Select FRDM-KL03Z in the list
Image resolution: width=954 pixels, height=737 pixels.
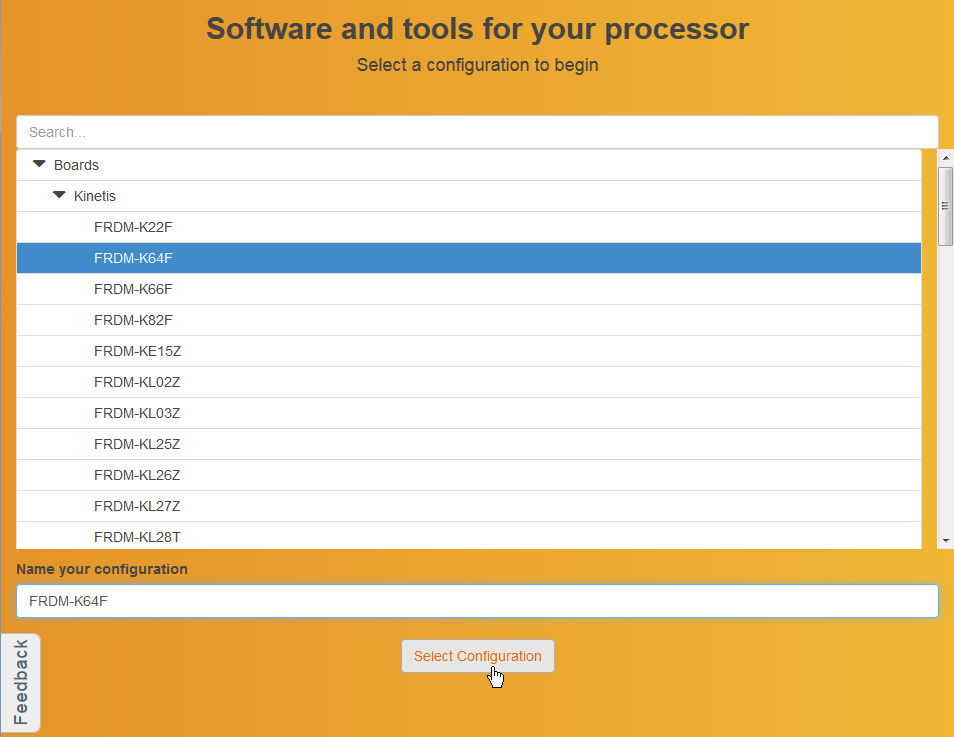[x=137, y=413]
